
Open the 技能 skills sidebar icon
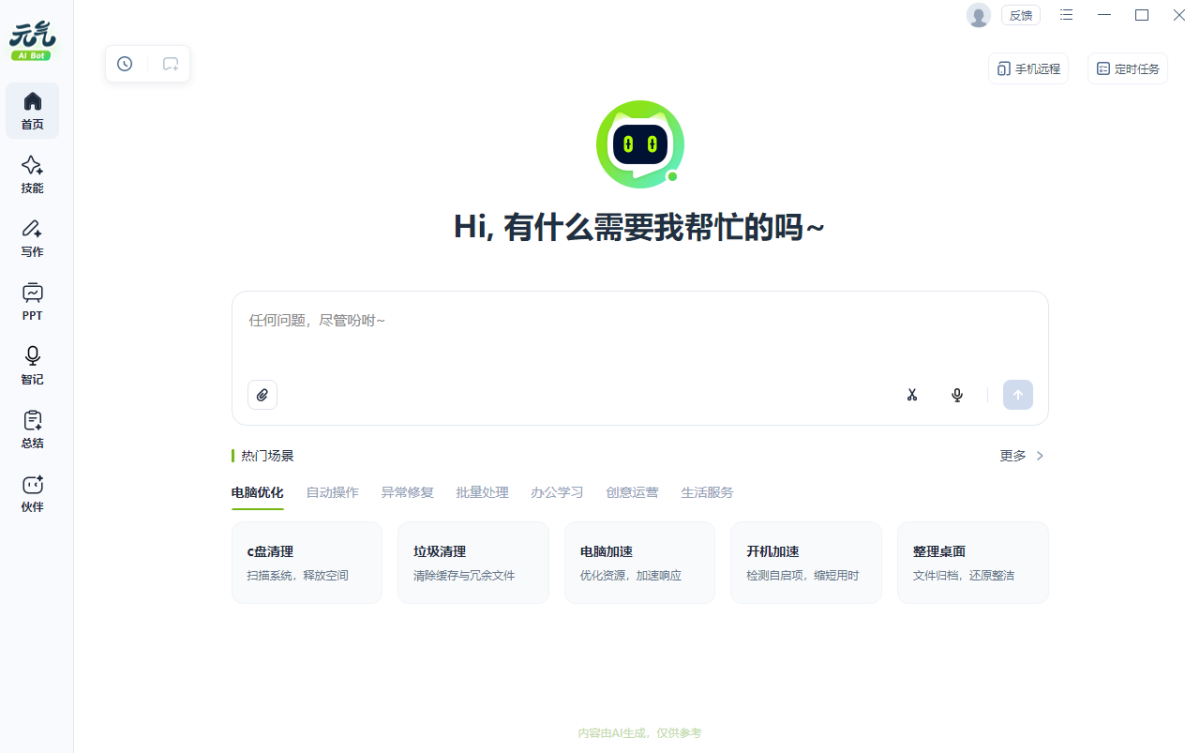32,174
